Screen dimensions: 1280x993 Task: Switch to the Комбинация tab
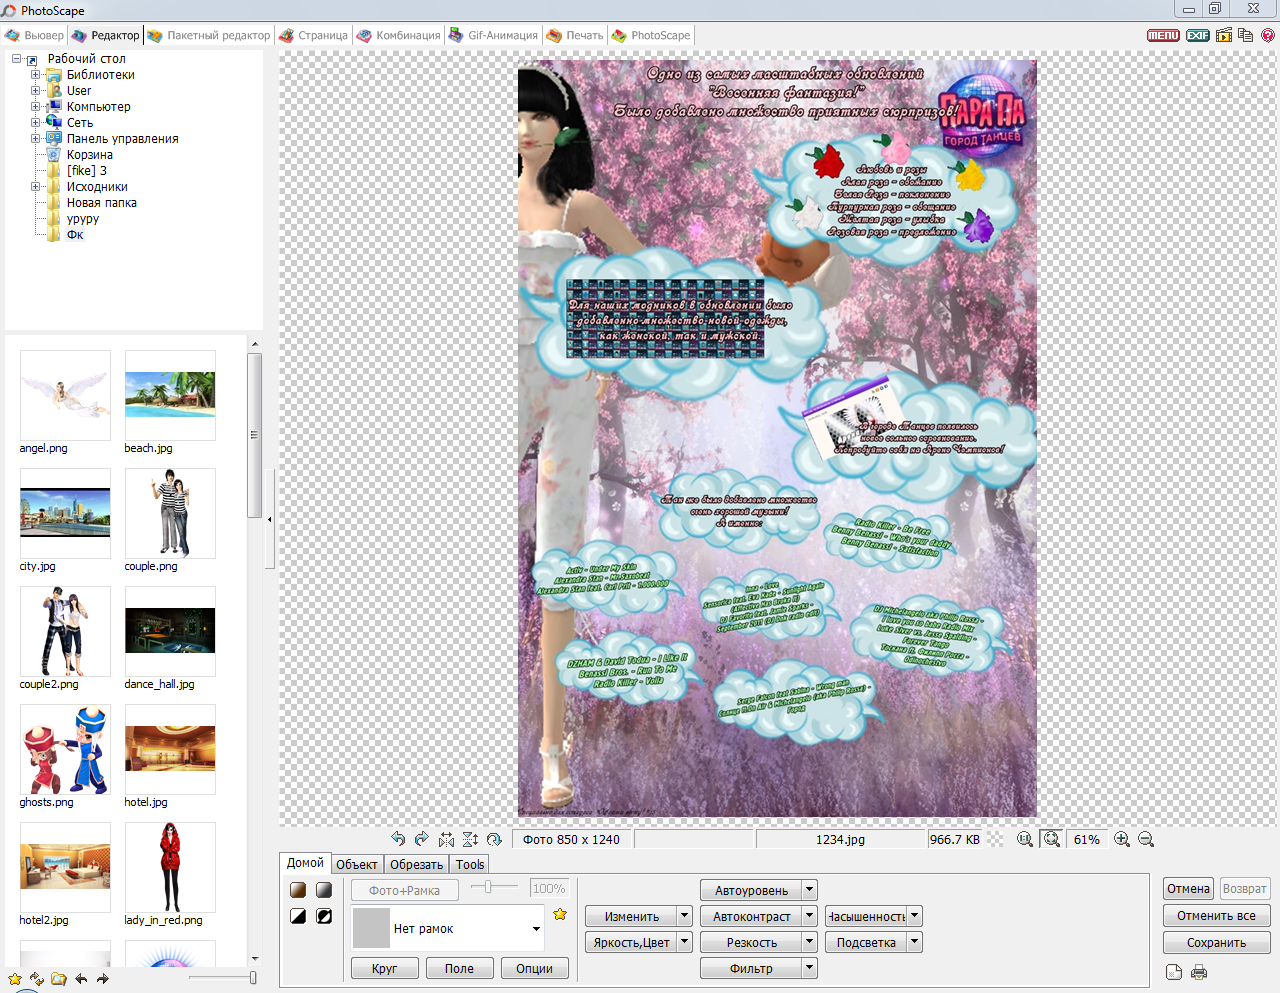click(399, 35)
